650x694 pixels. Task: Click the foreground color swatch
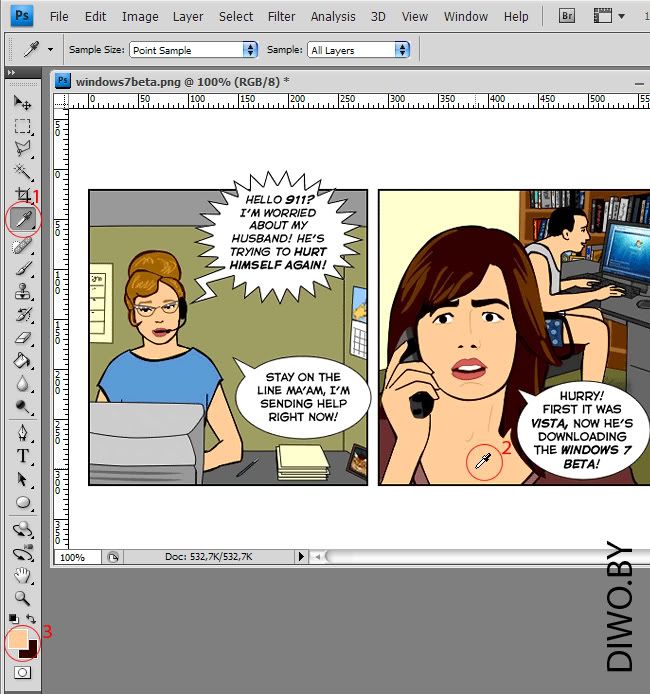[x=17, y=639]
